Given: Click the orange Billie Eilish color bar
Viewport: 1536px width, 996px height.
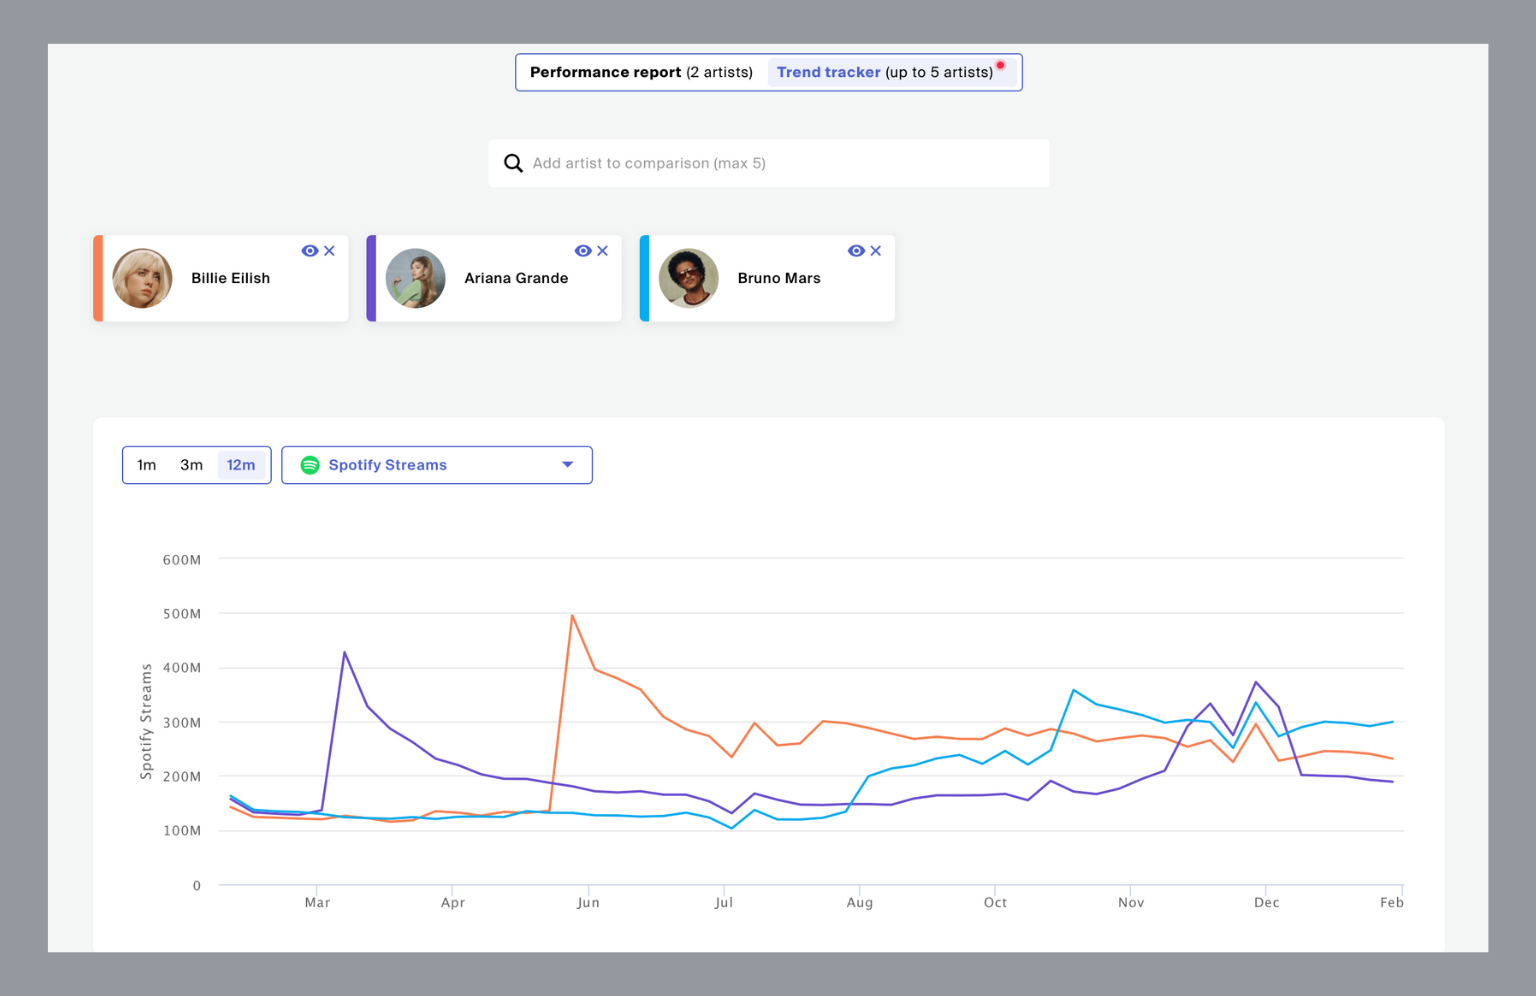Looking at the screenshot, I should click(x=98, y=278).
